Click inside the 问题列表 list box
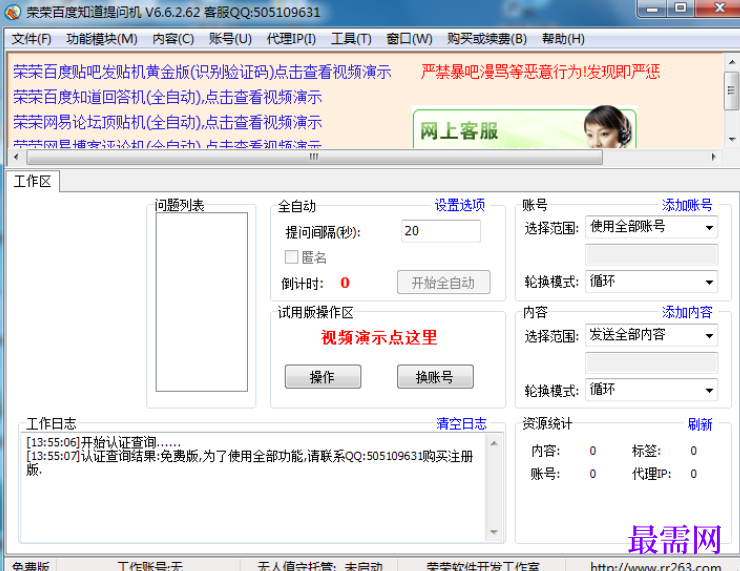 point(202,302)
